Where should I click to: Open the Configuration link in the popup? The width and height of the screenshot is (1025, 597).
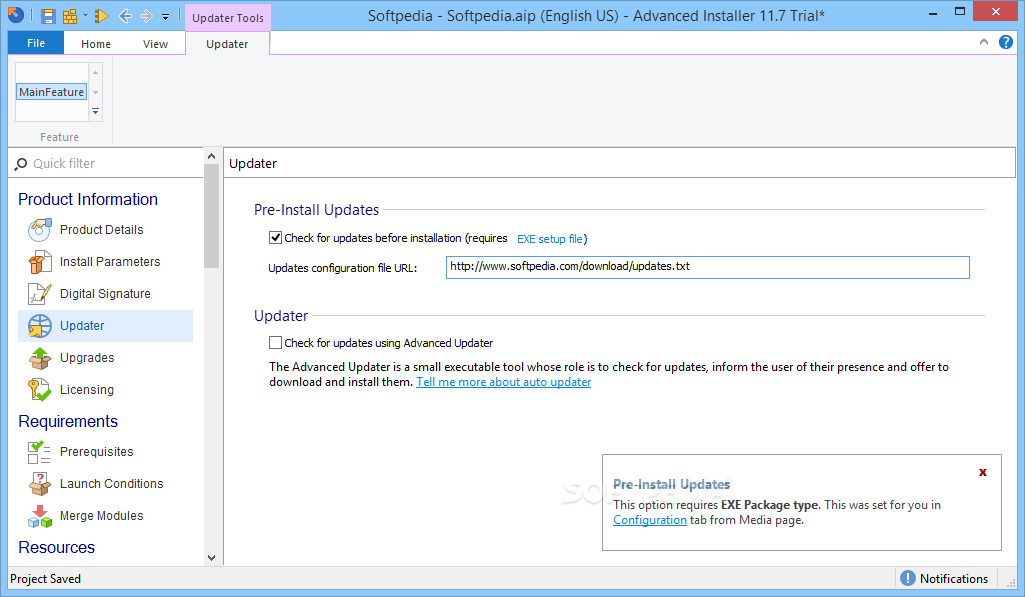click(650, 520)
